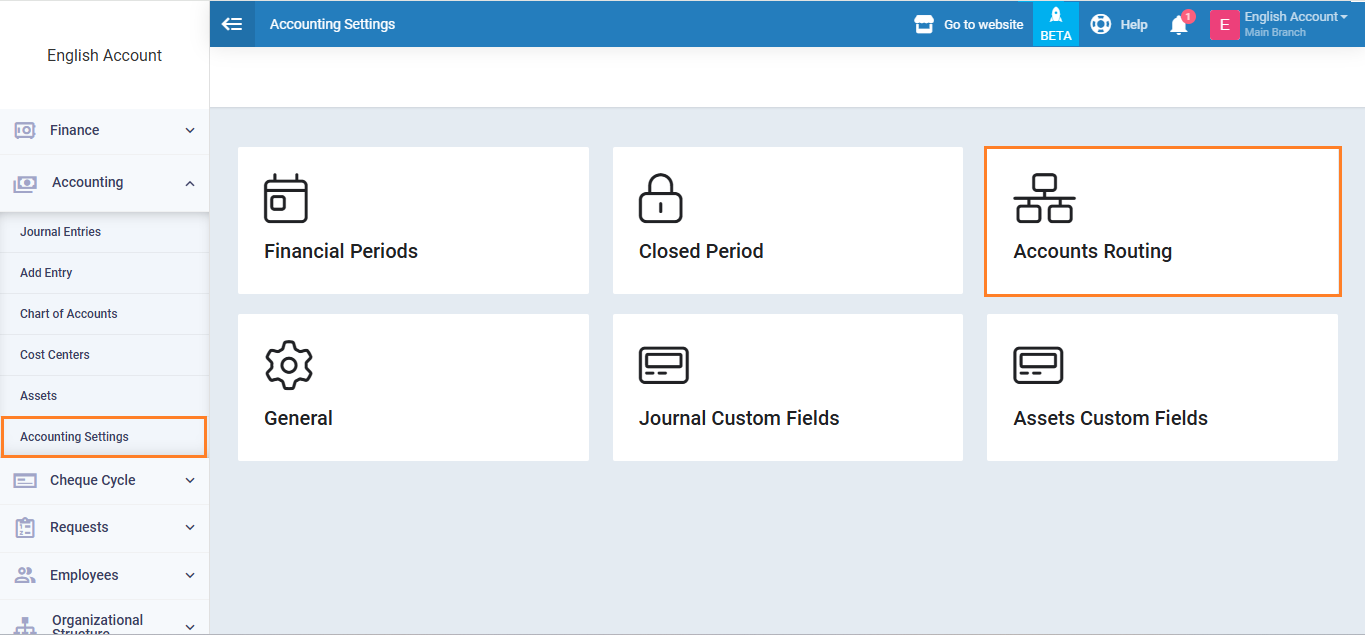Click the padlock icon on Closed Period
The image size is (1365, 635).
660,198
